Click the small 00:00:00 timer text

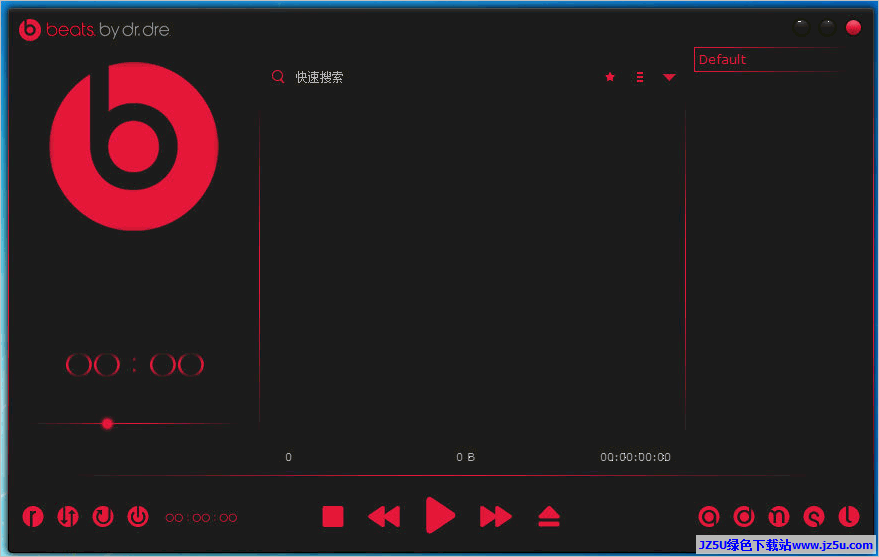(201, 517)
